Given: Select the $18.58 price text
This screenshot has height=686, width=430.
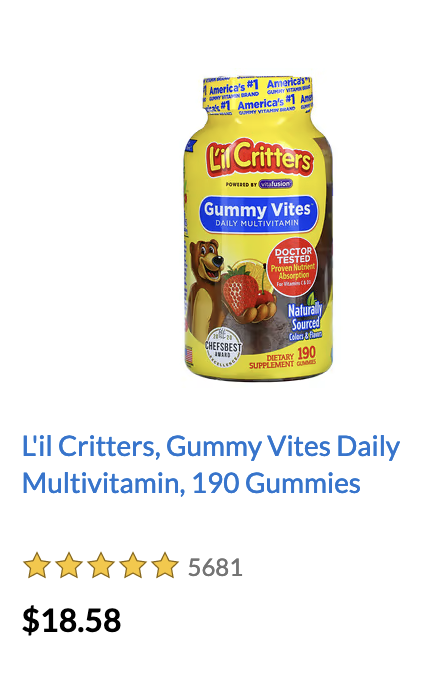Looking at the screenshot, I should click(x=71, y=620).
